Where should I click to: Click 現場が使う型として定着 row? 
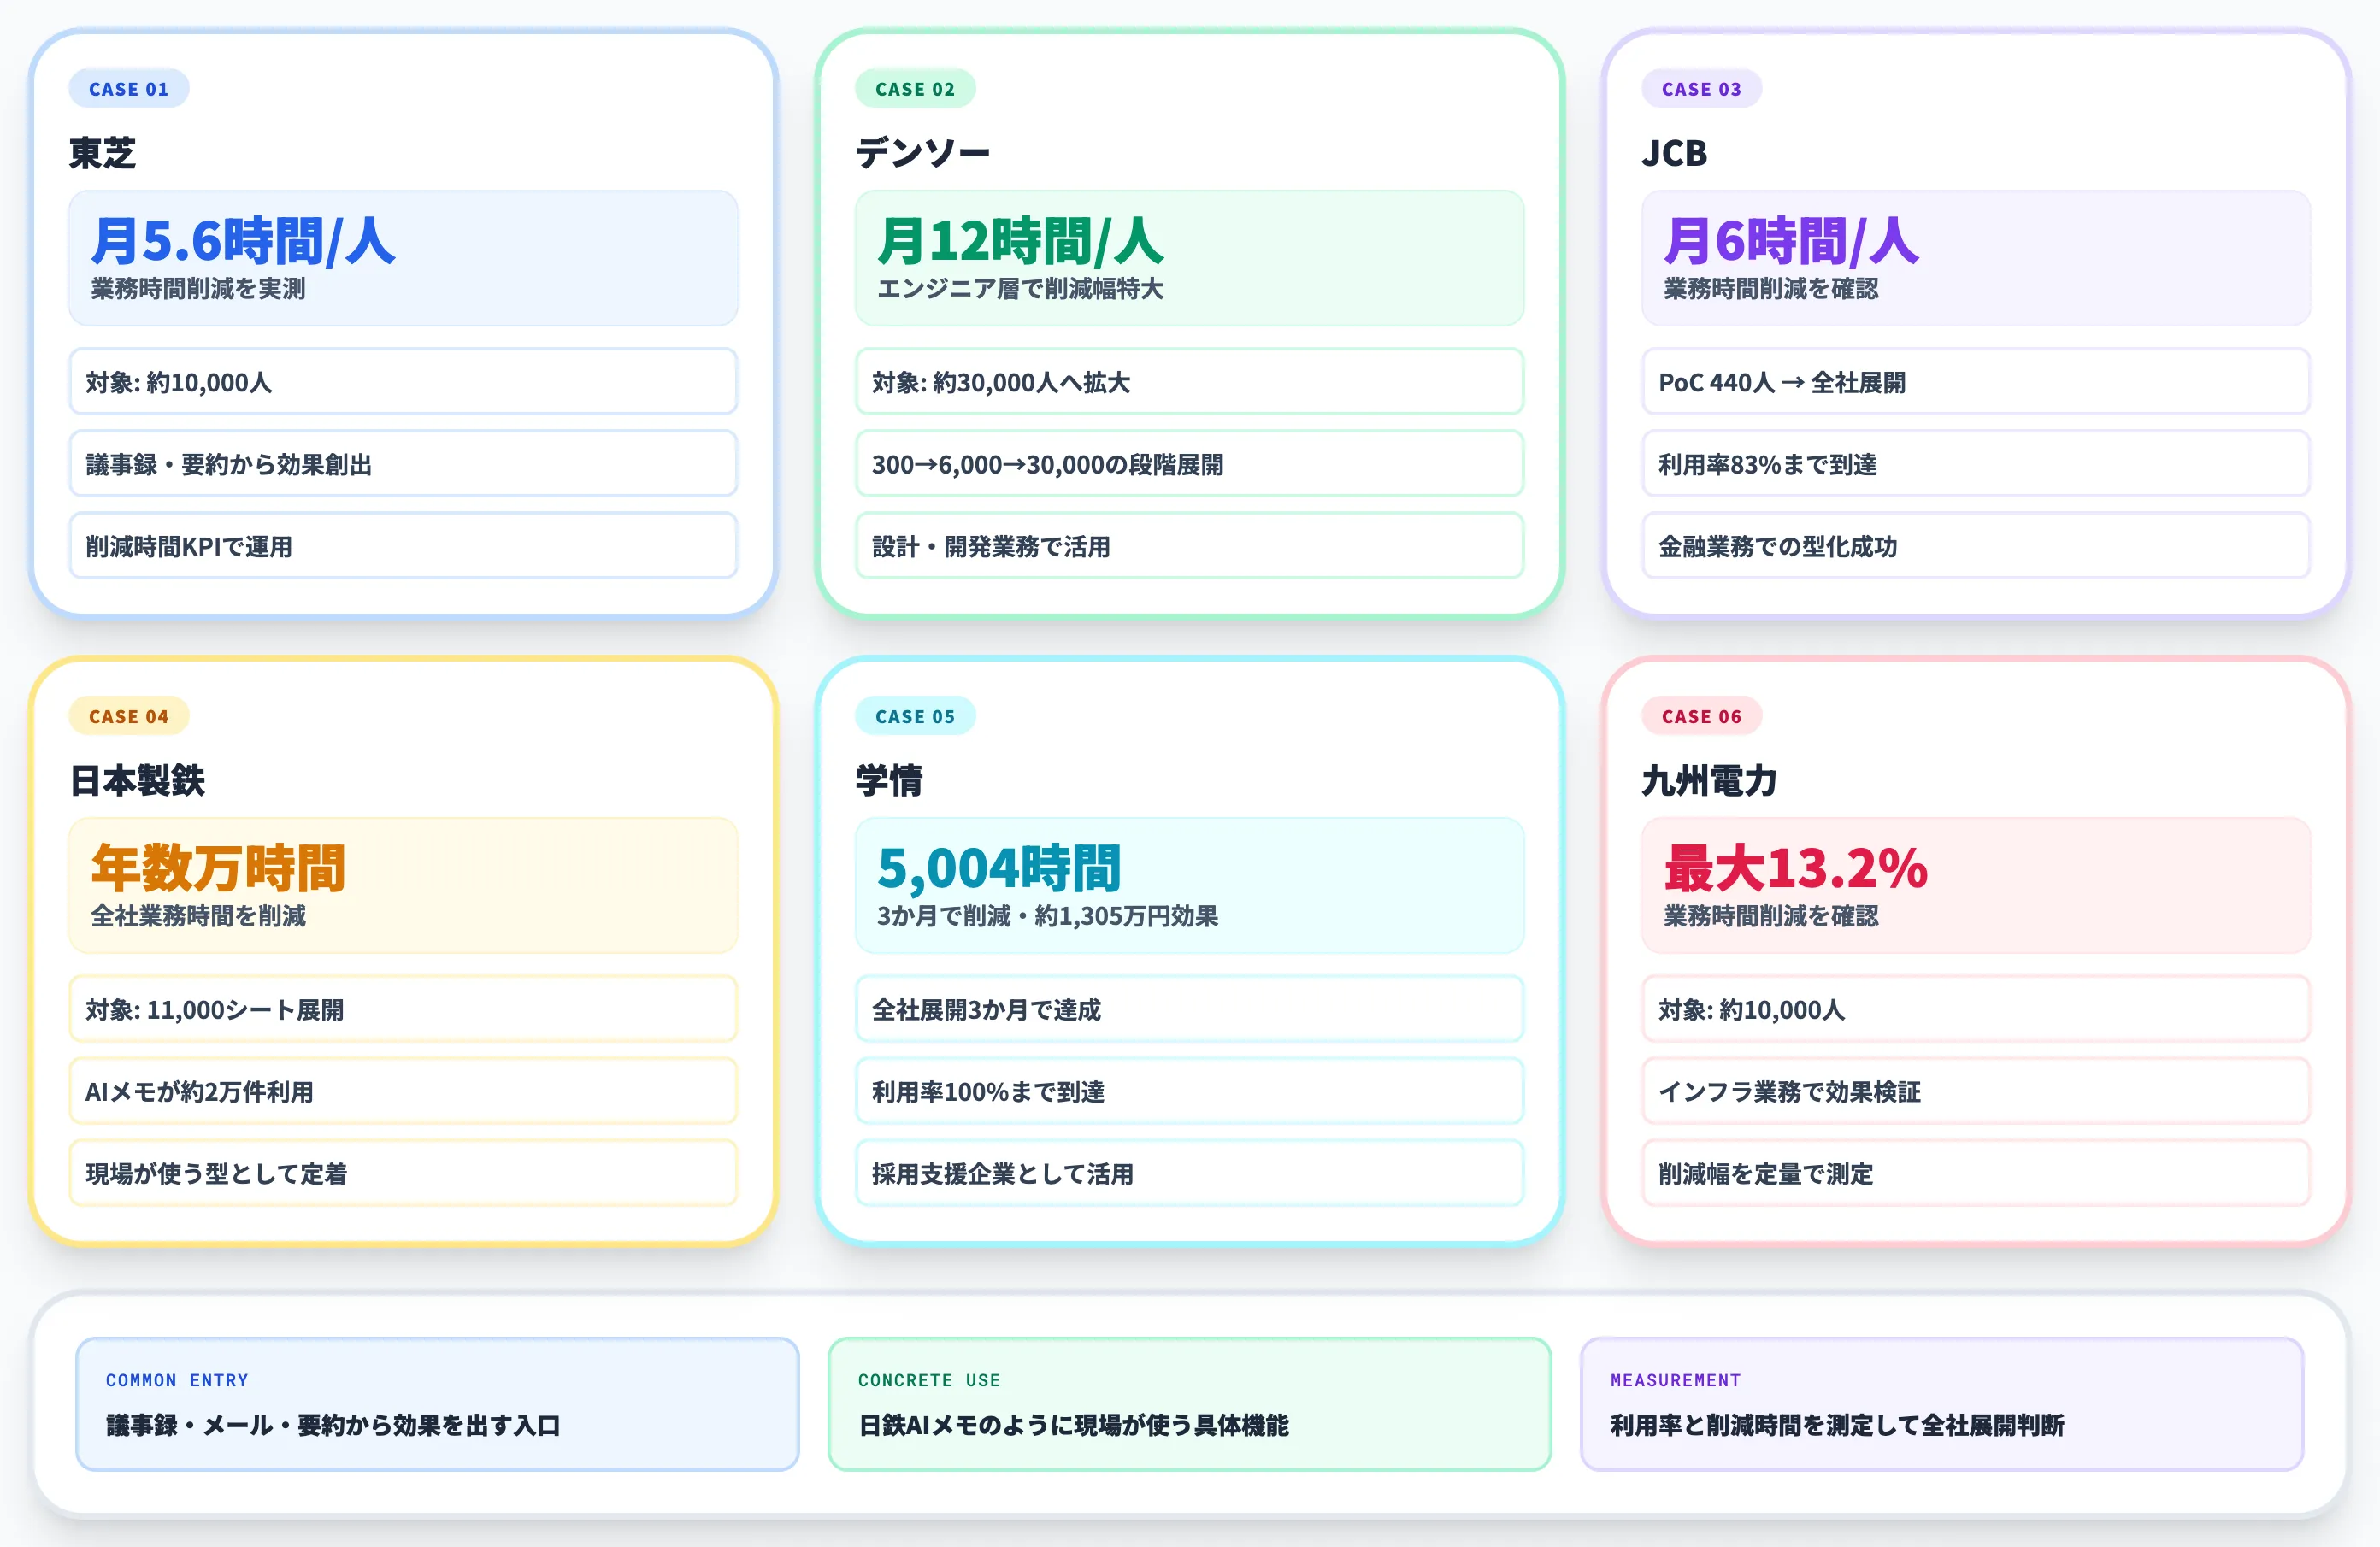[403, 1173]
